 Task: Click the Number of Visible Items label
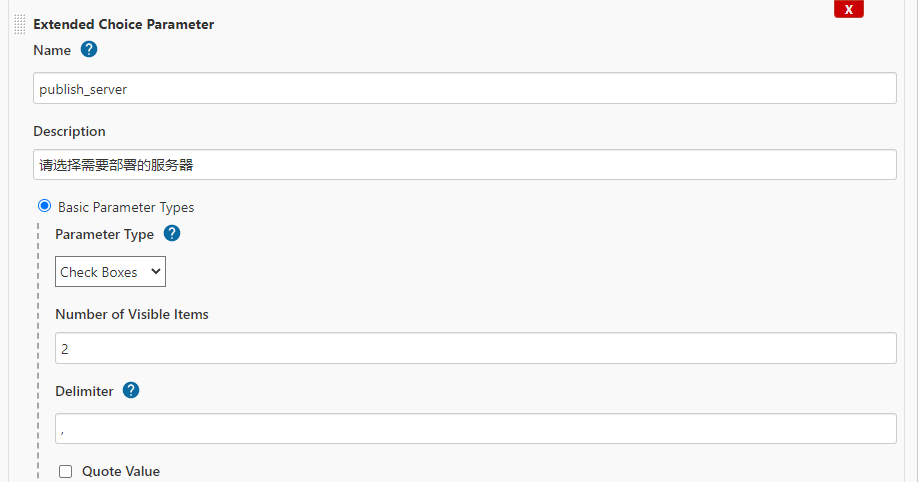click(132, 314)
